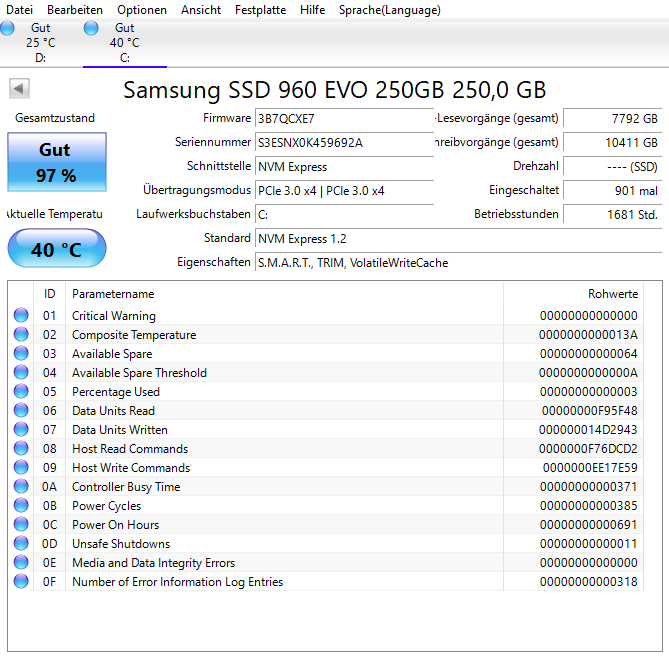Click ID cell 0A of Controller Busy Time
669x658 pixels.
coord(49,486)
